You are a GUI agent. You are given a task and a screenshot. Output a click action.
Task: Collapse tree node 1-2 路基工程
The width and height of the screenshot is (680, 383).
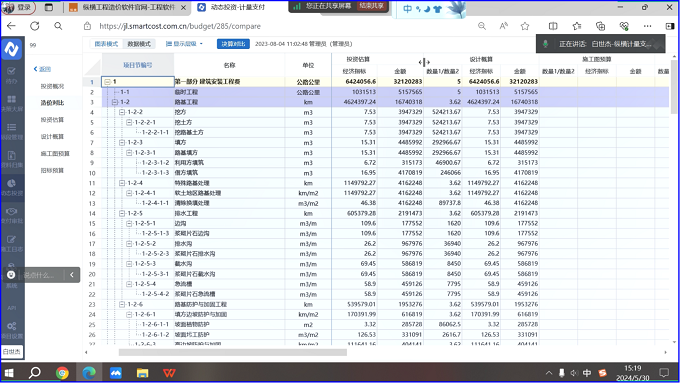tap(114, 102)
